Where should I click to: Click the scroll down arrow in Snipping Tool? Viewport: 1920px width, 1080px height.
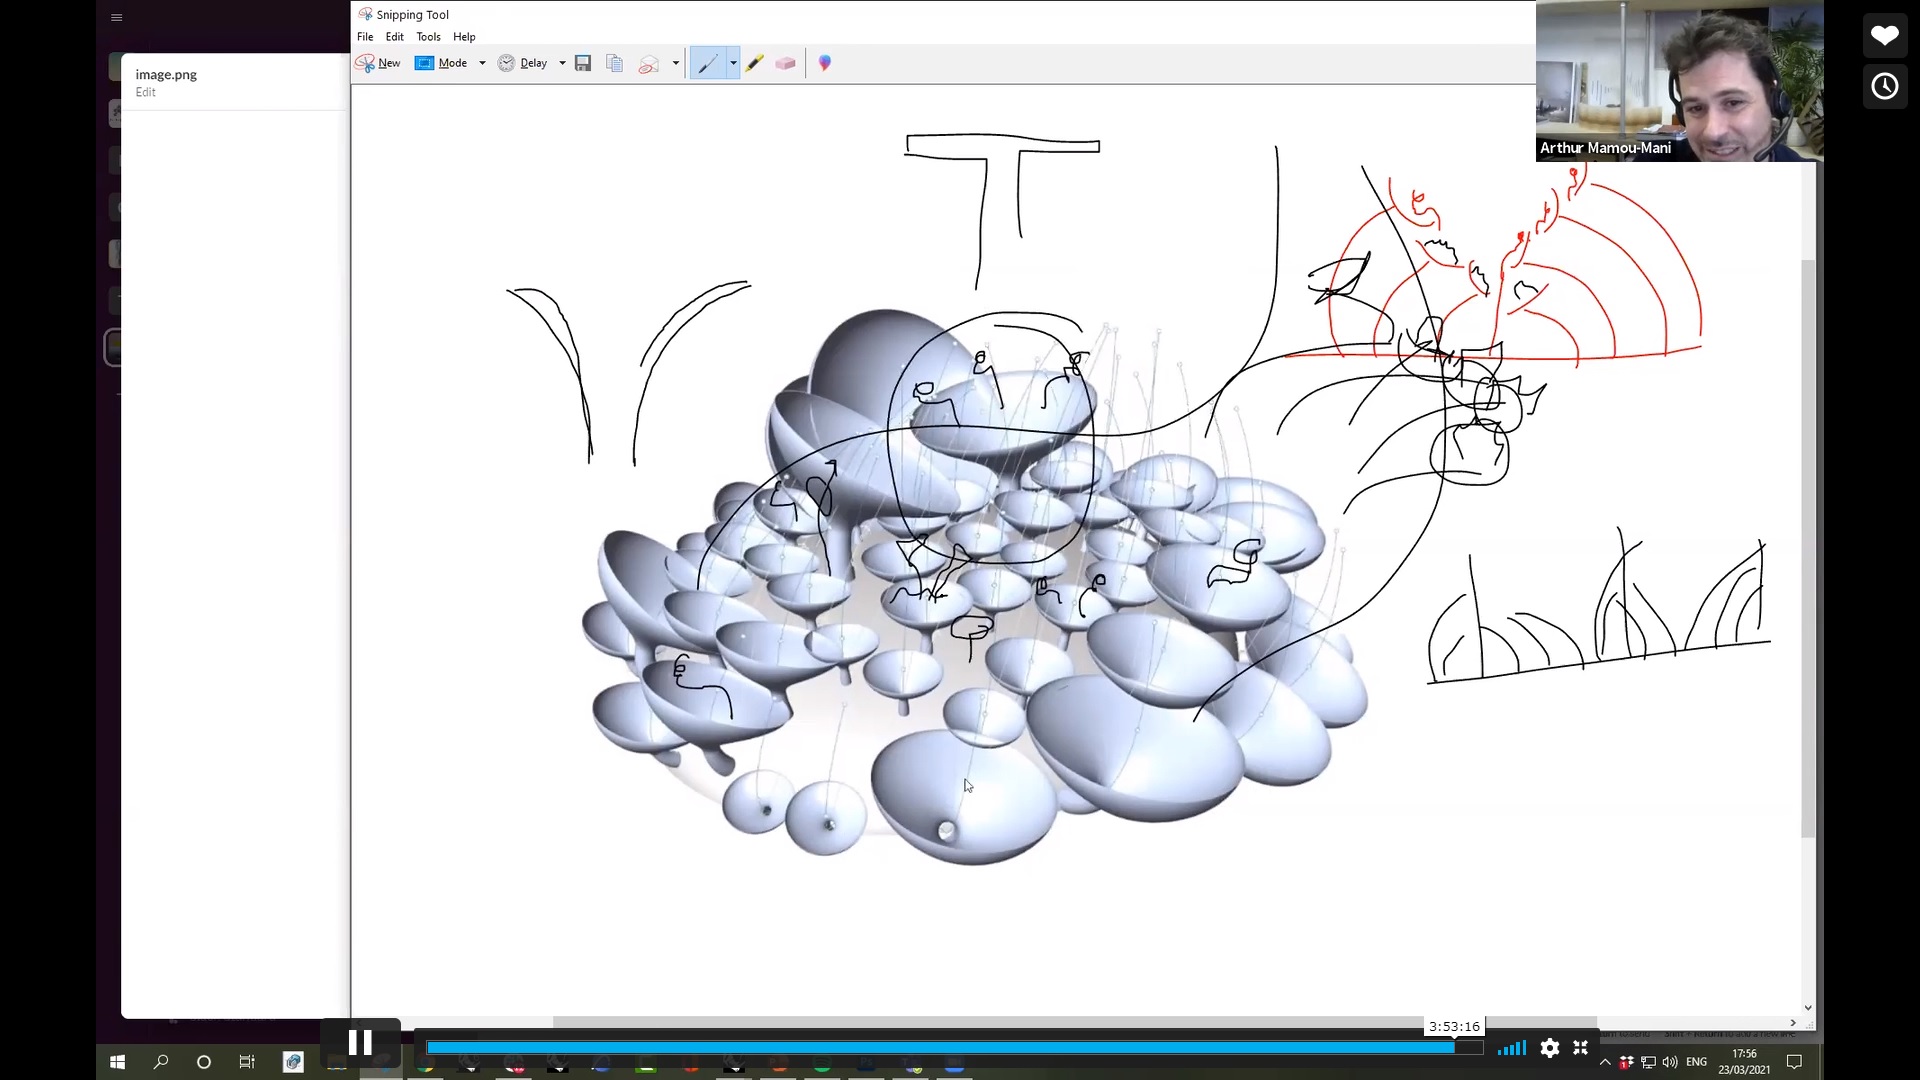point(1807,1008)
